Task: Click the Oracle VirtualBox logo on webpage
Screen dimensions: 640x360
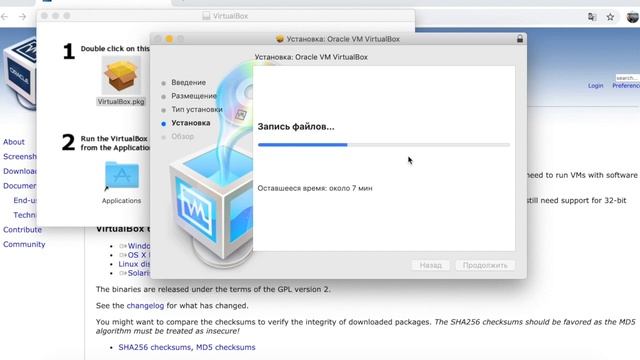Action: pyautogui.click(x=20, y=73)
